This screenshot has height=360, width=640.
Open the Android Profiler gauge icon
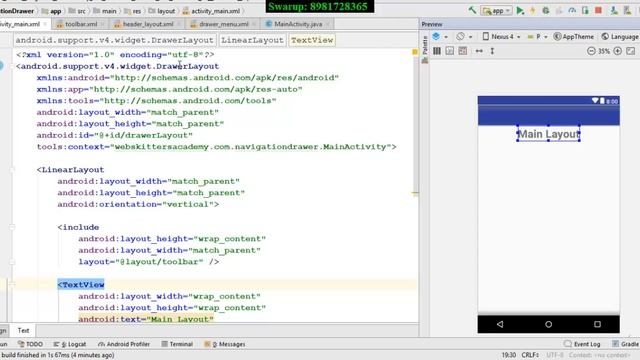(x=572, y=11)
